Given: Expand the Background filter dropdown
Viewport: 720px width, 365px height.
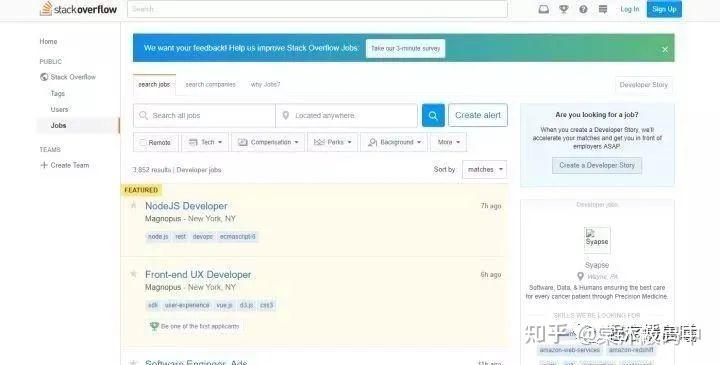Looking at the screenshot, I should pos(394,142).
